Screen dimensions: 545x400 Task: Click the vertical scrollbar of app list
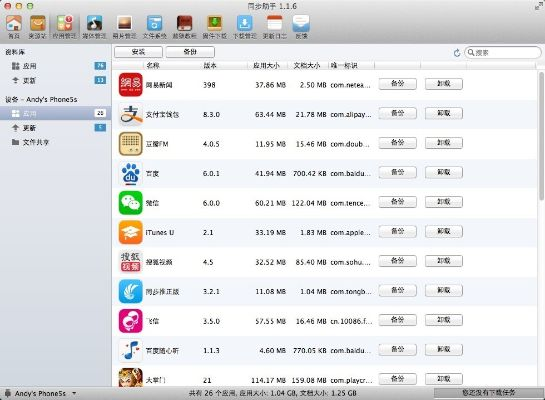tap(541, 136)
